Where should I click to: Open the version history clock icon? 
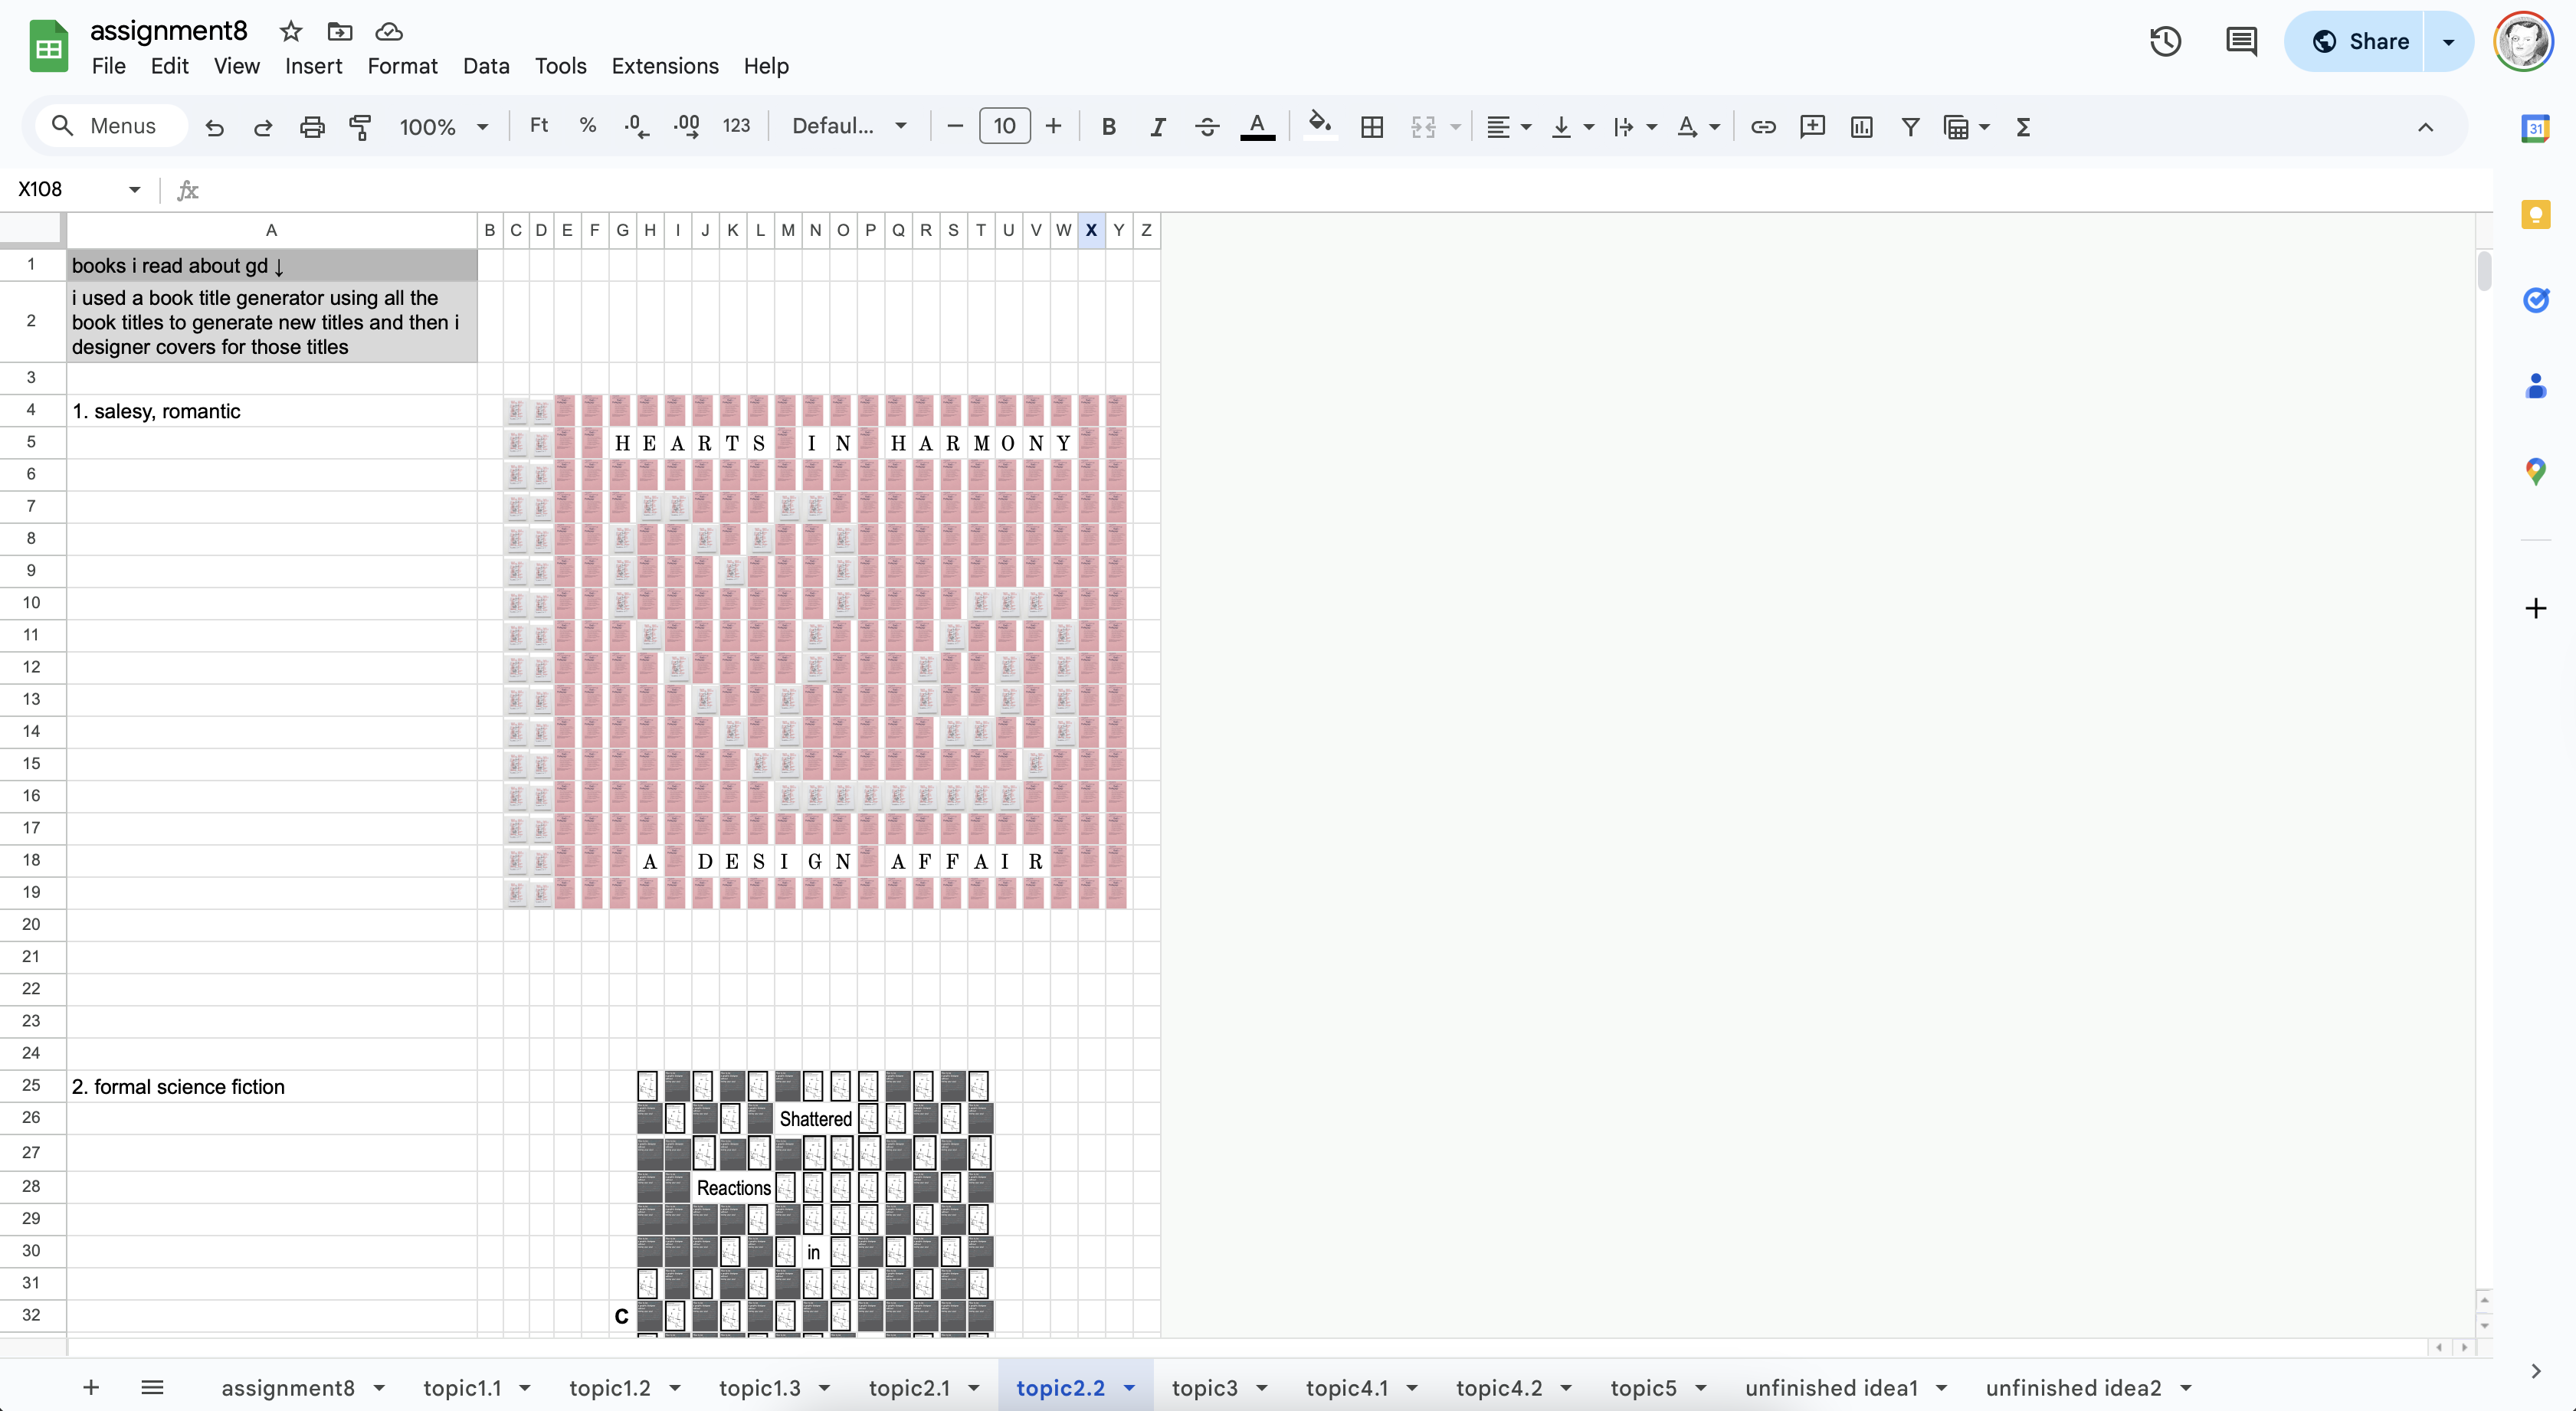[2165, 41]
